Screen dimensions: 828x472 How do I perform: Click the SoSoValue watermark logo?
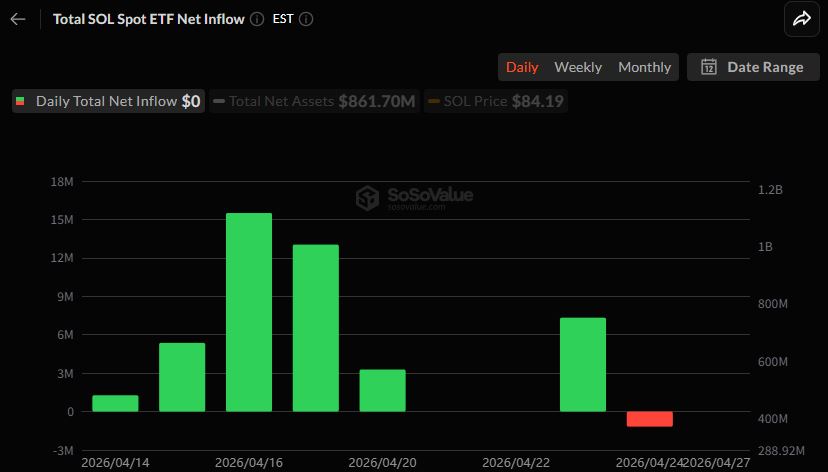tap(367, 197)
